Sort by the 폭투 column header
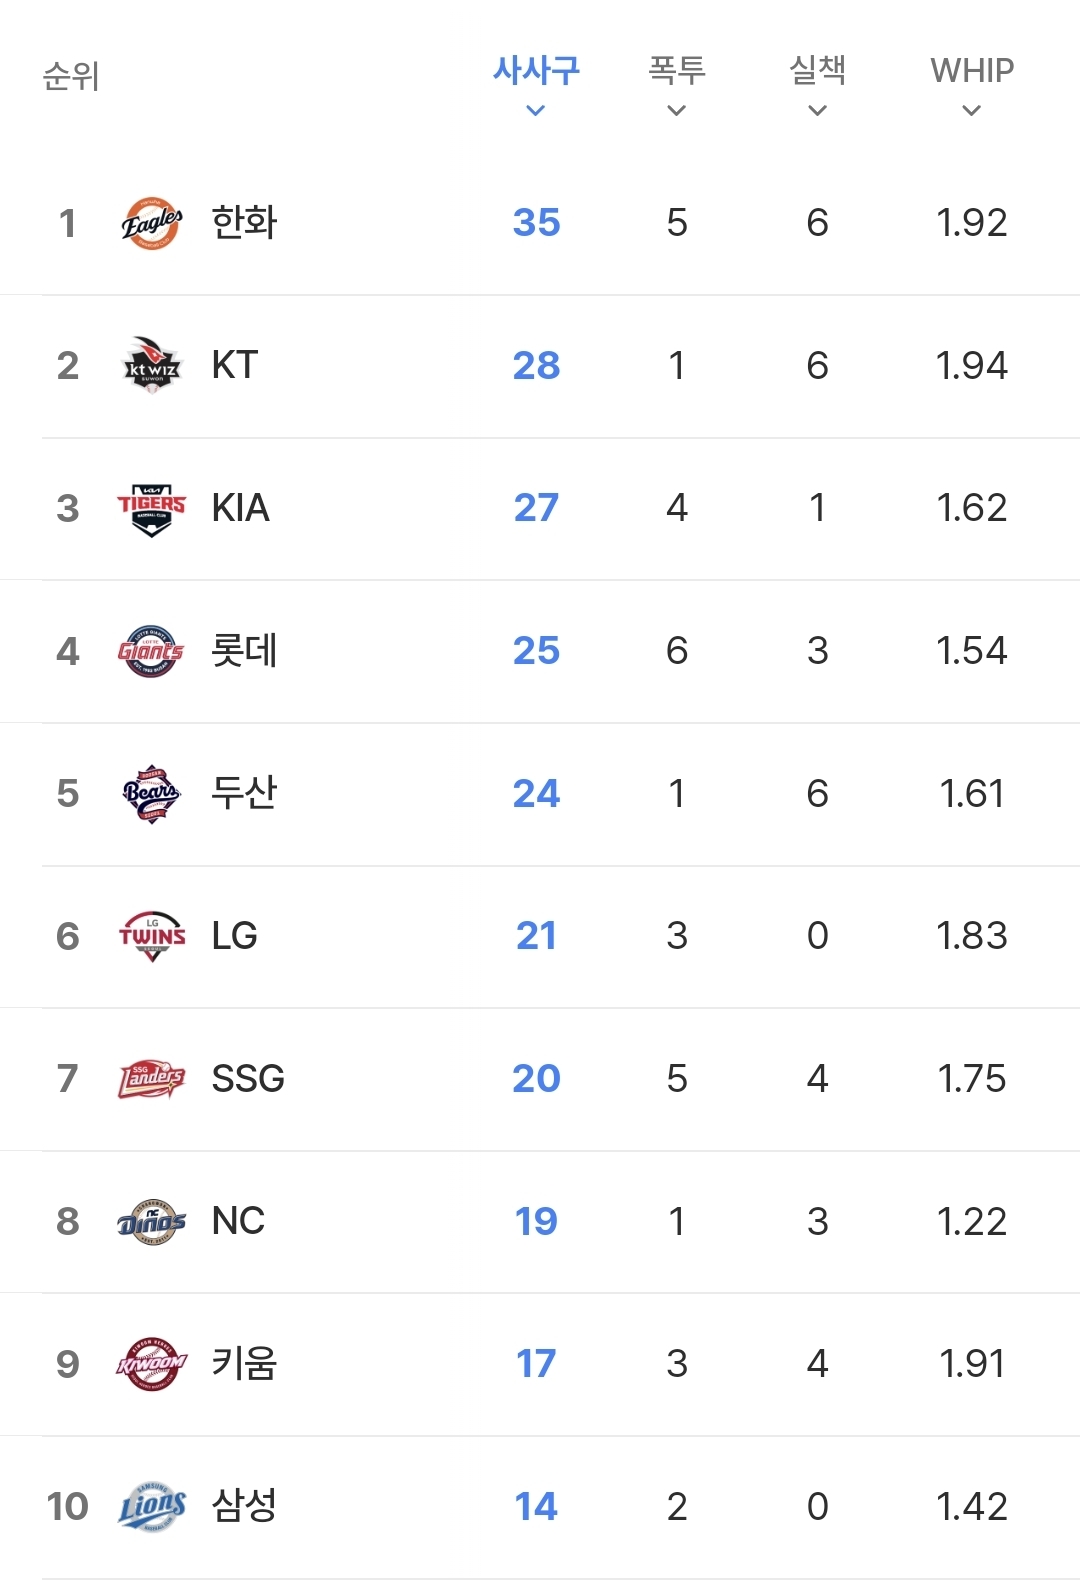The height and width of the screenshot is (1594, 1080). coord(677,70)
